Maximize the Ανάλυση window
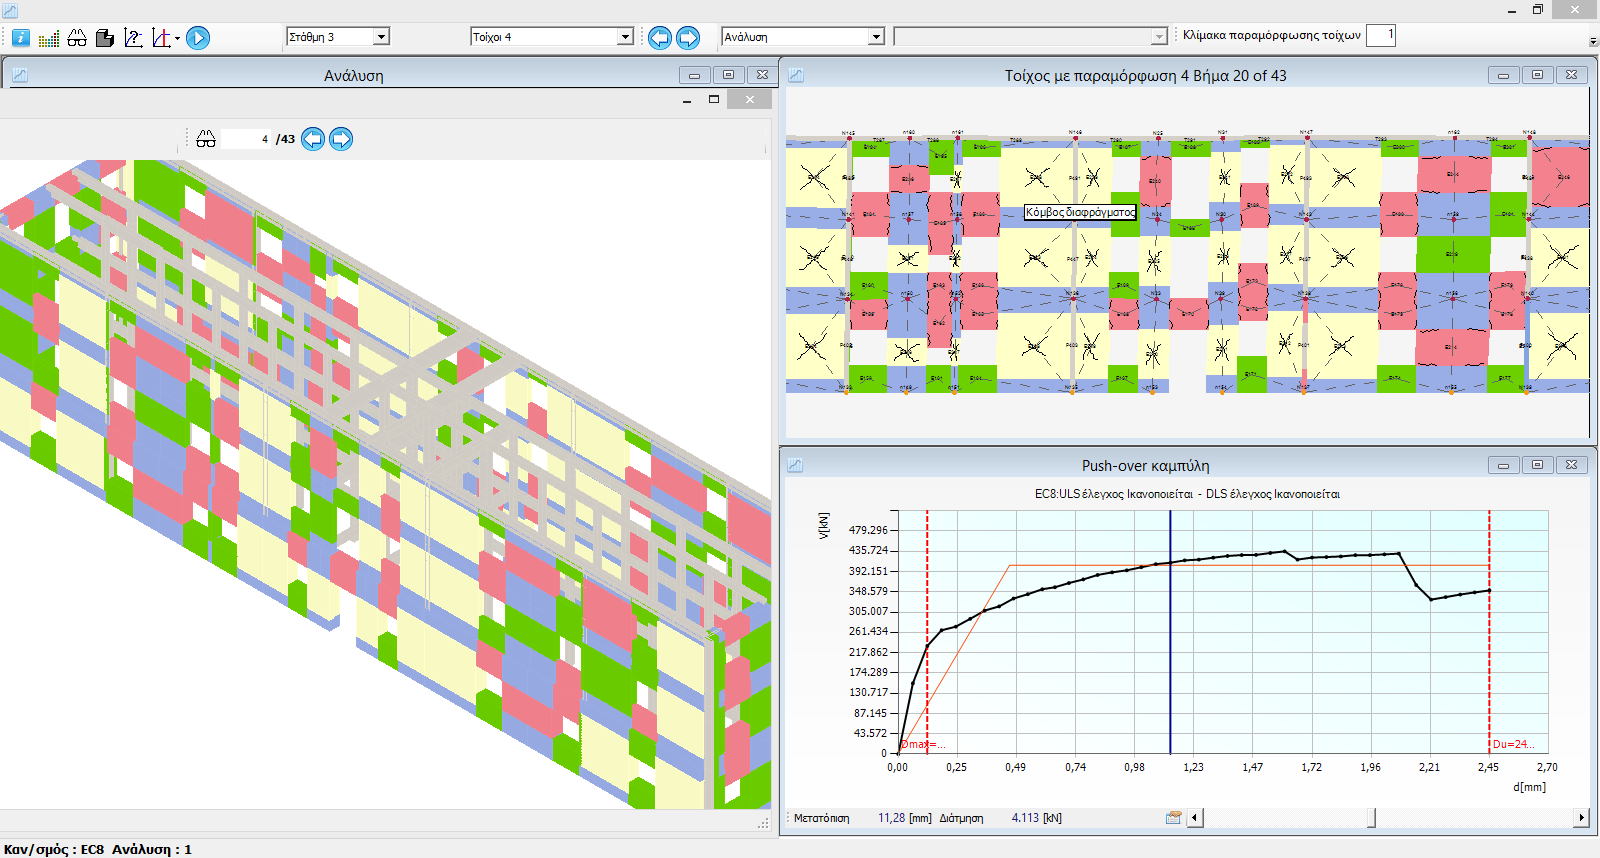The height and width of the screenshot is (858, 1600). [729, 75]
